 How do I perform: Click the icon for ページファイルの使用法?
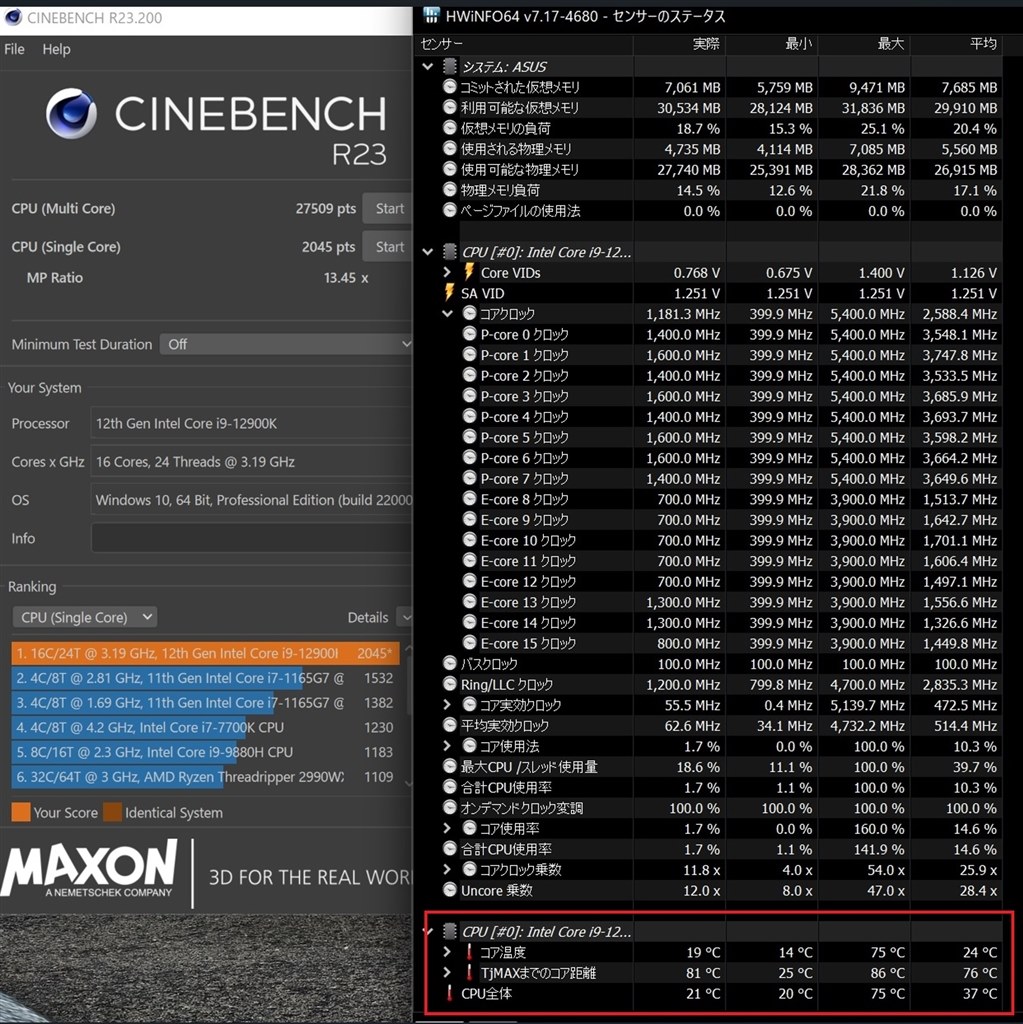(x=449, y=210)
